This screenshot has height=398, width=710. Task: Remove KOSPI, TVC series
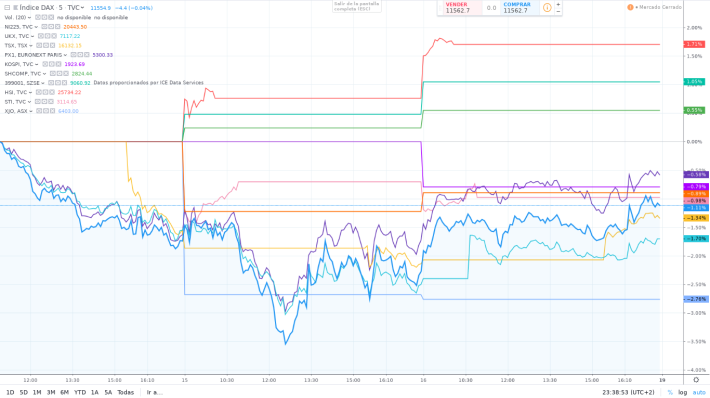click(58, 64)
